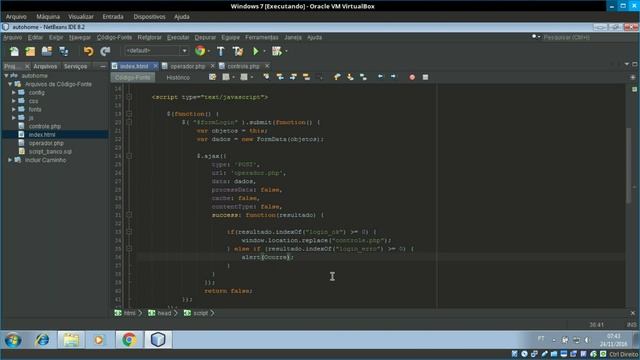
Task: Click Find Next Occurrence editor icon
Action: click(293, 77)
